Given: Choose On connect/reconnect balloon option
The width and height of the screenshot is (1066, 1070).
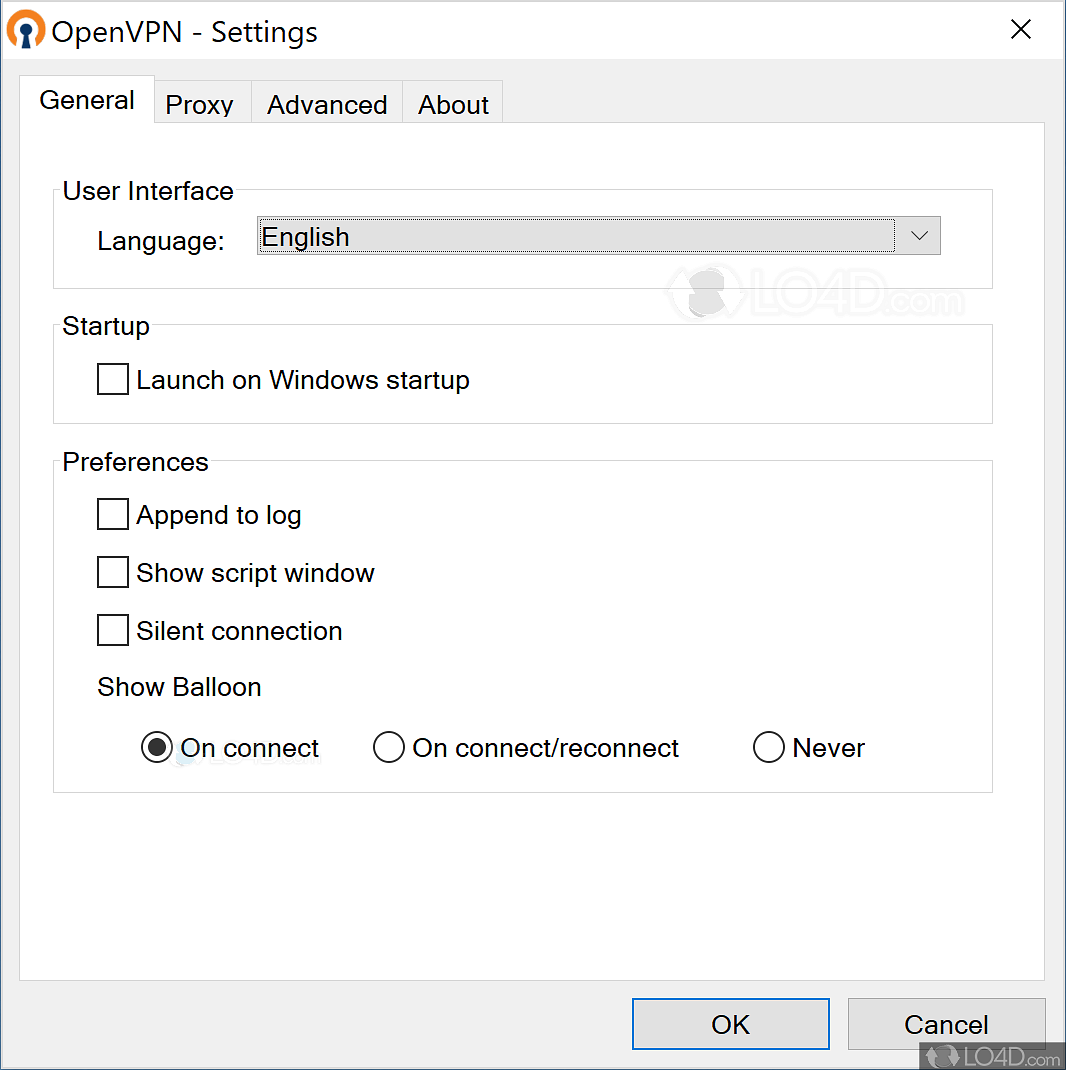Looking at the screenshot, I should 389,748.
